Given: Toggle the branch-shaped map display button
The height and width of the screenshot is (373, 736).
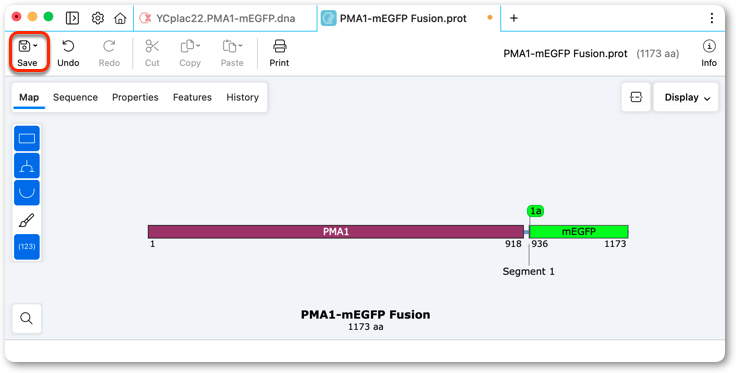Looking at the screenshot, I should point(27,166).
